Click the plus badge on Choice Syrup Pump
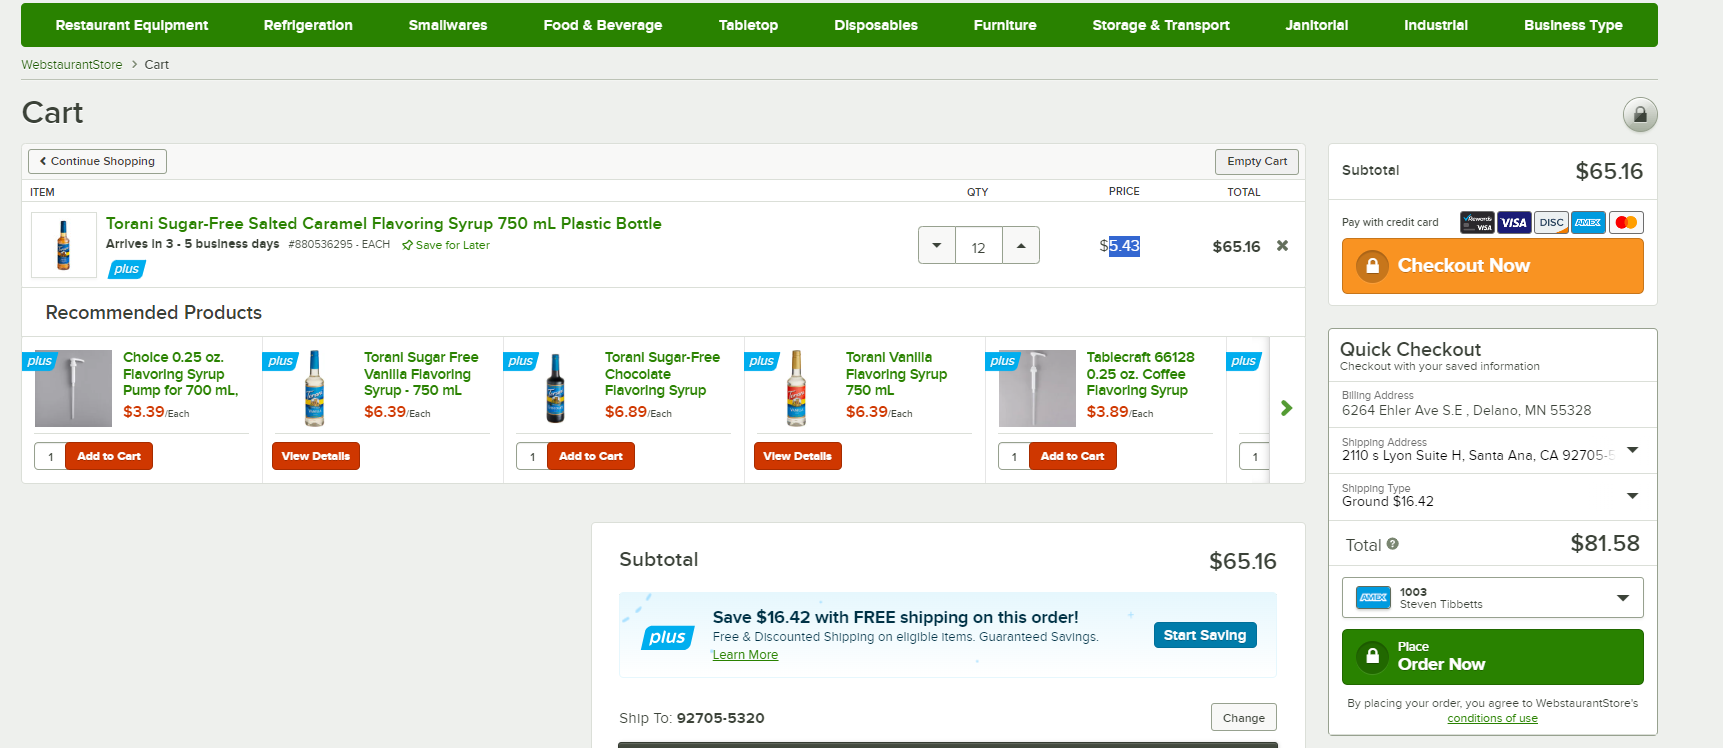1723x748 pixels. click(x=40, y=361)
